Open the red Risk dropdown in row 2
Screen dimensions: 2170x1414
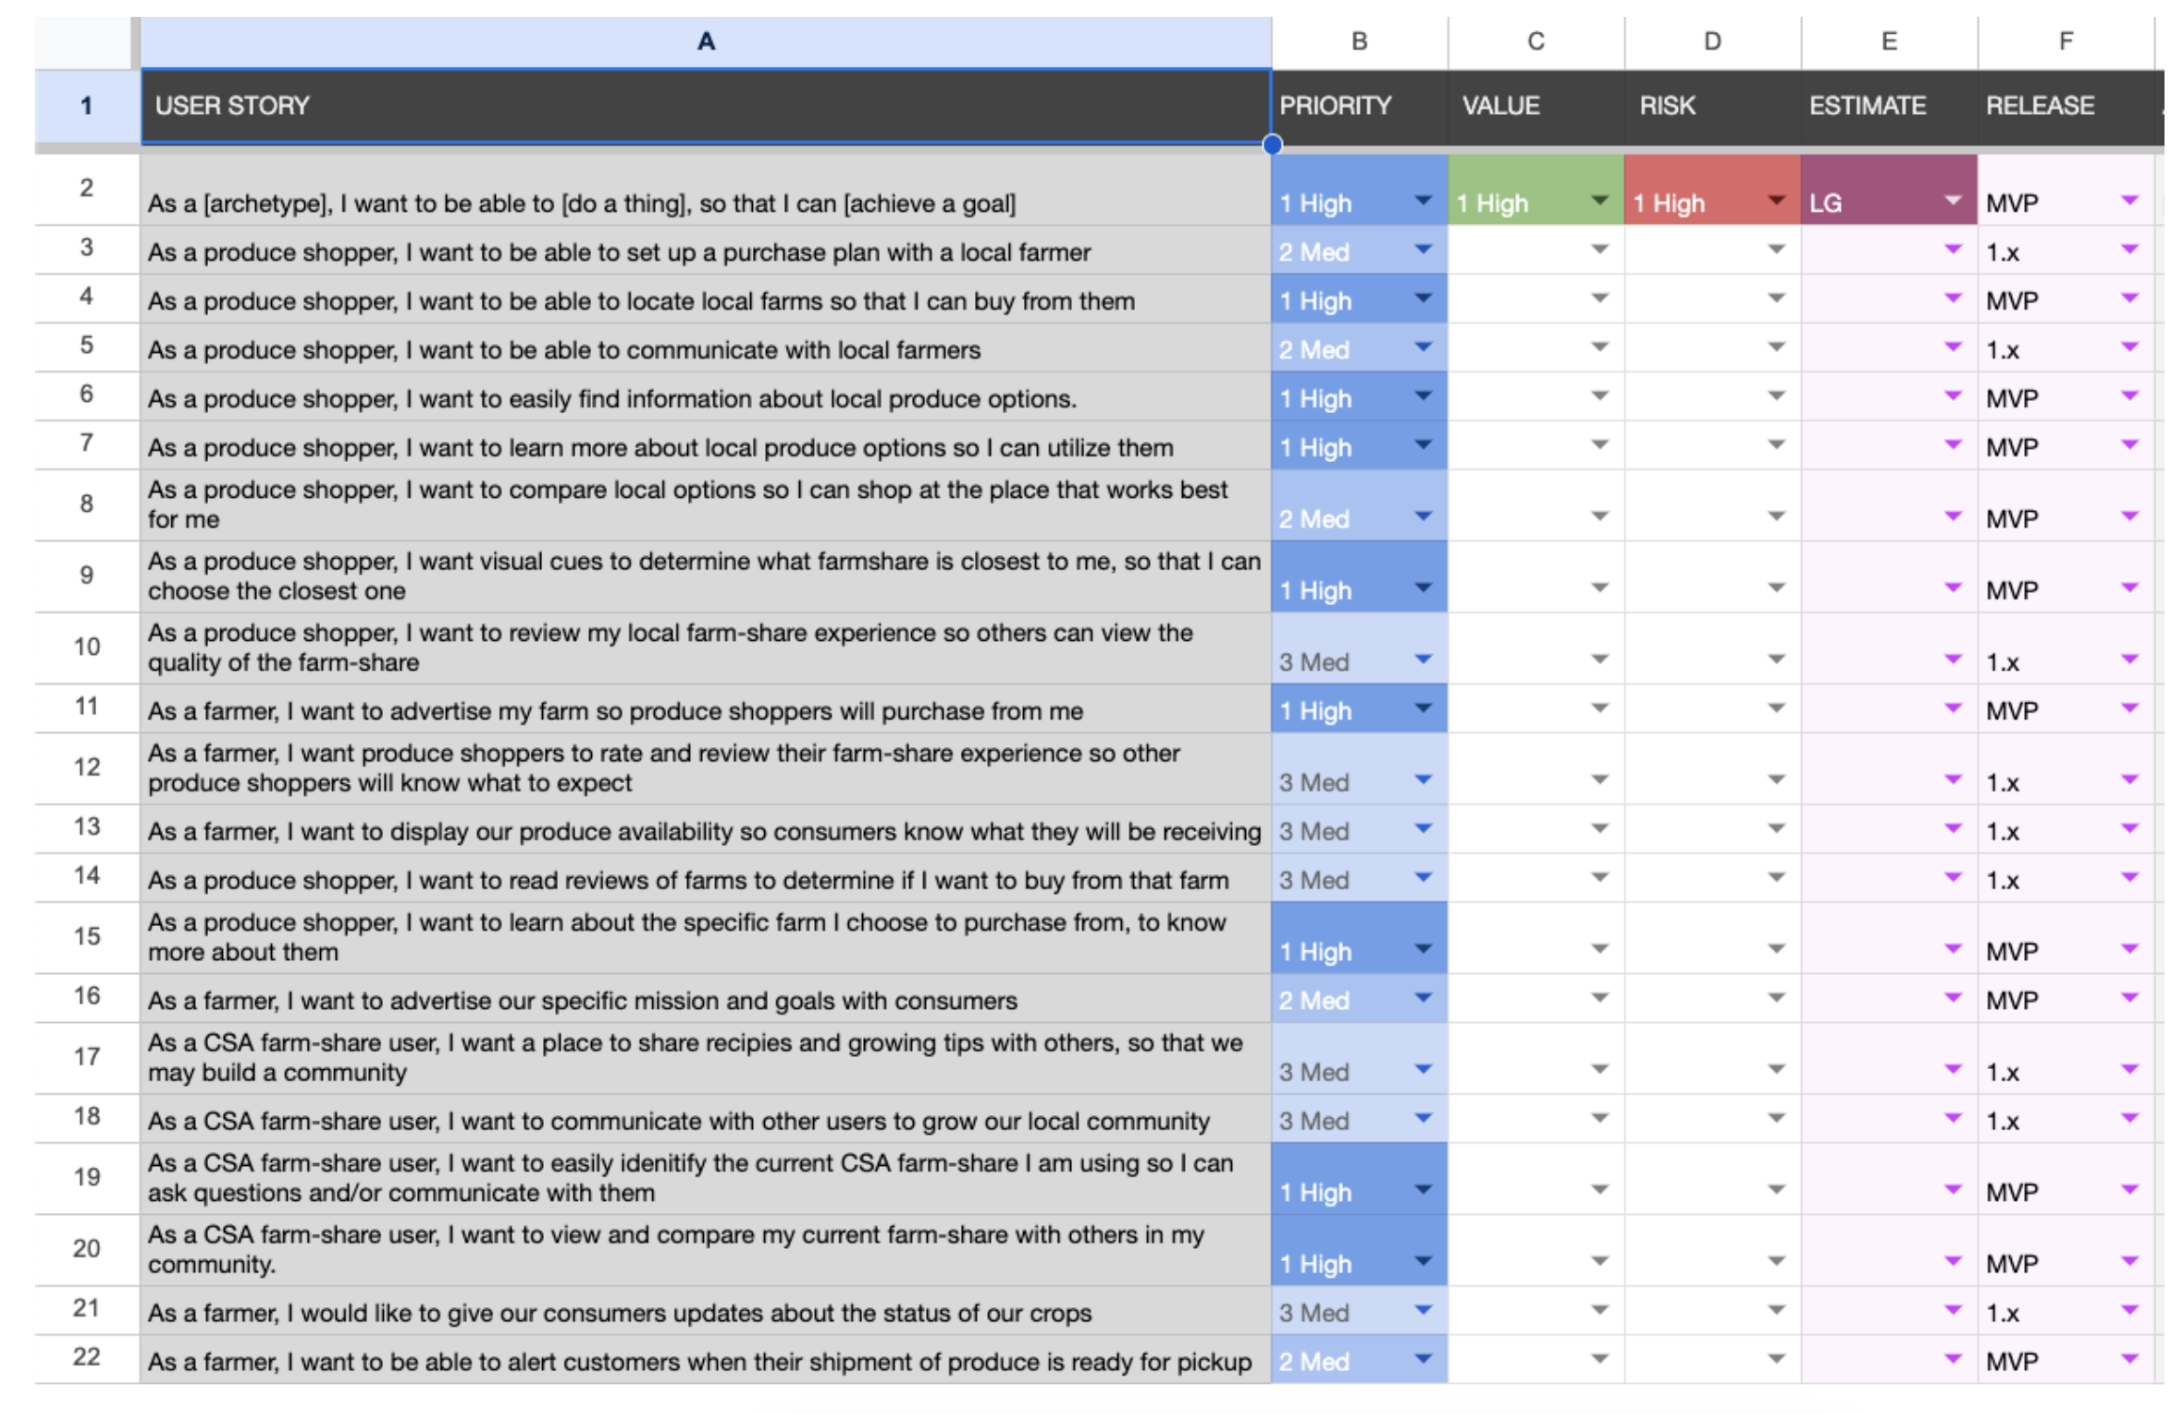(x=1775, y=201)
